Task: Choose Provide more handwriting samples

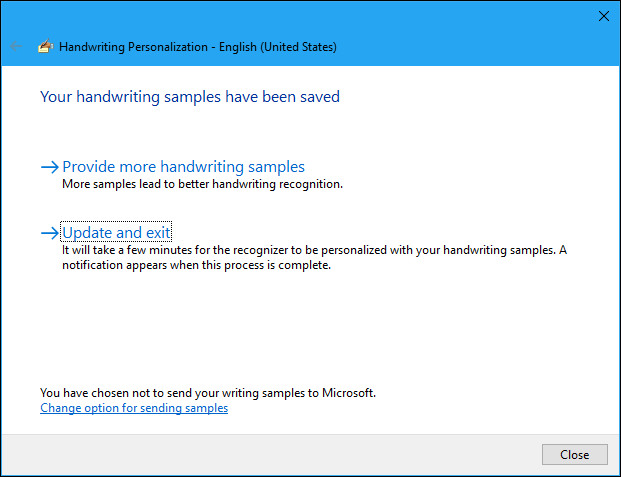Action: click(x=183, y=167)
